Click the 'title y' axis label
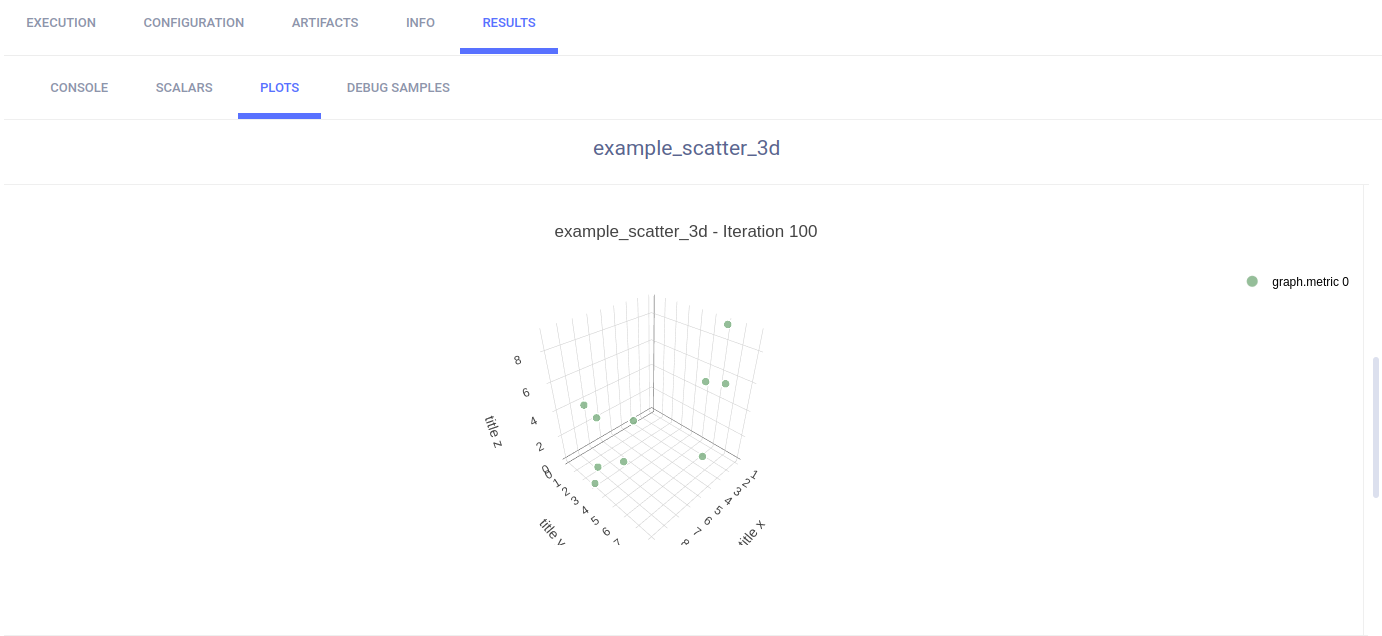The width and height of the screenshot is (1382, 636). (x=552, y=532)
